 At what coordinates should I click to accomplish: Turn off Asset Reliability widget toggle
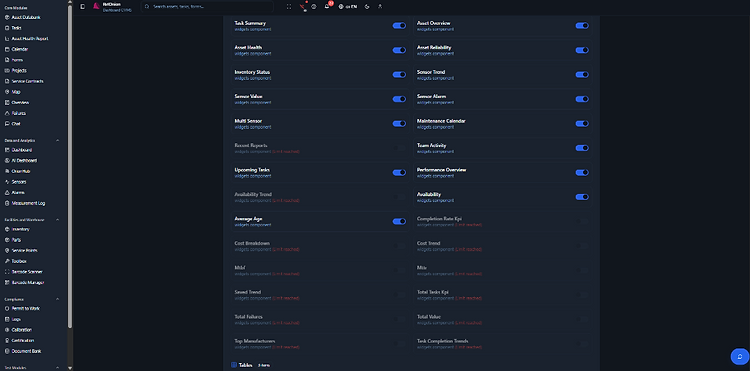tap(582, 50)
